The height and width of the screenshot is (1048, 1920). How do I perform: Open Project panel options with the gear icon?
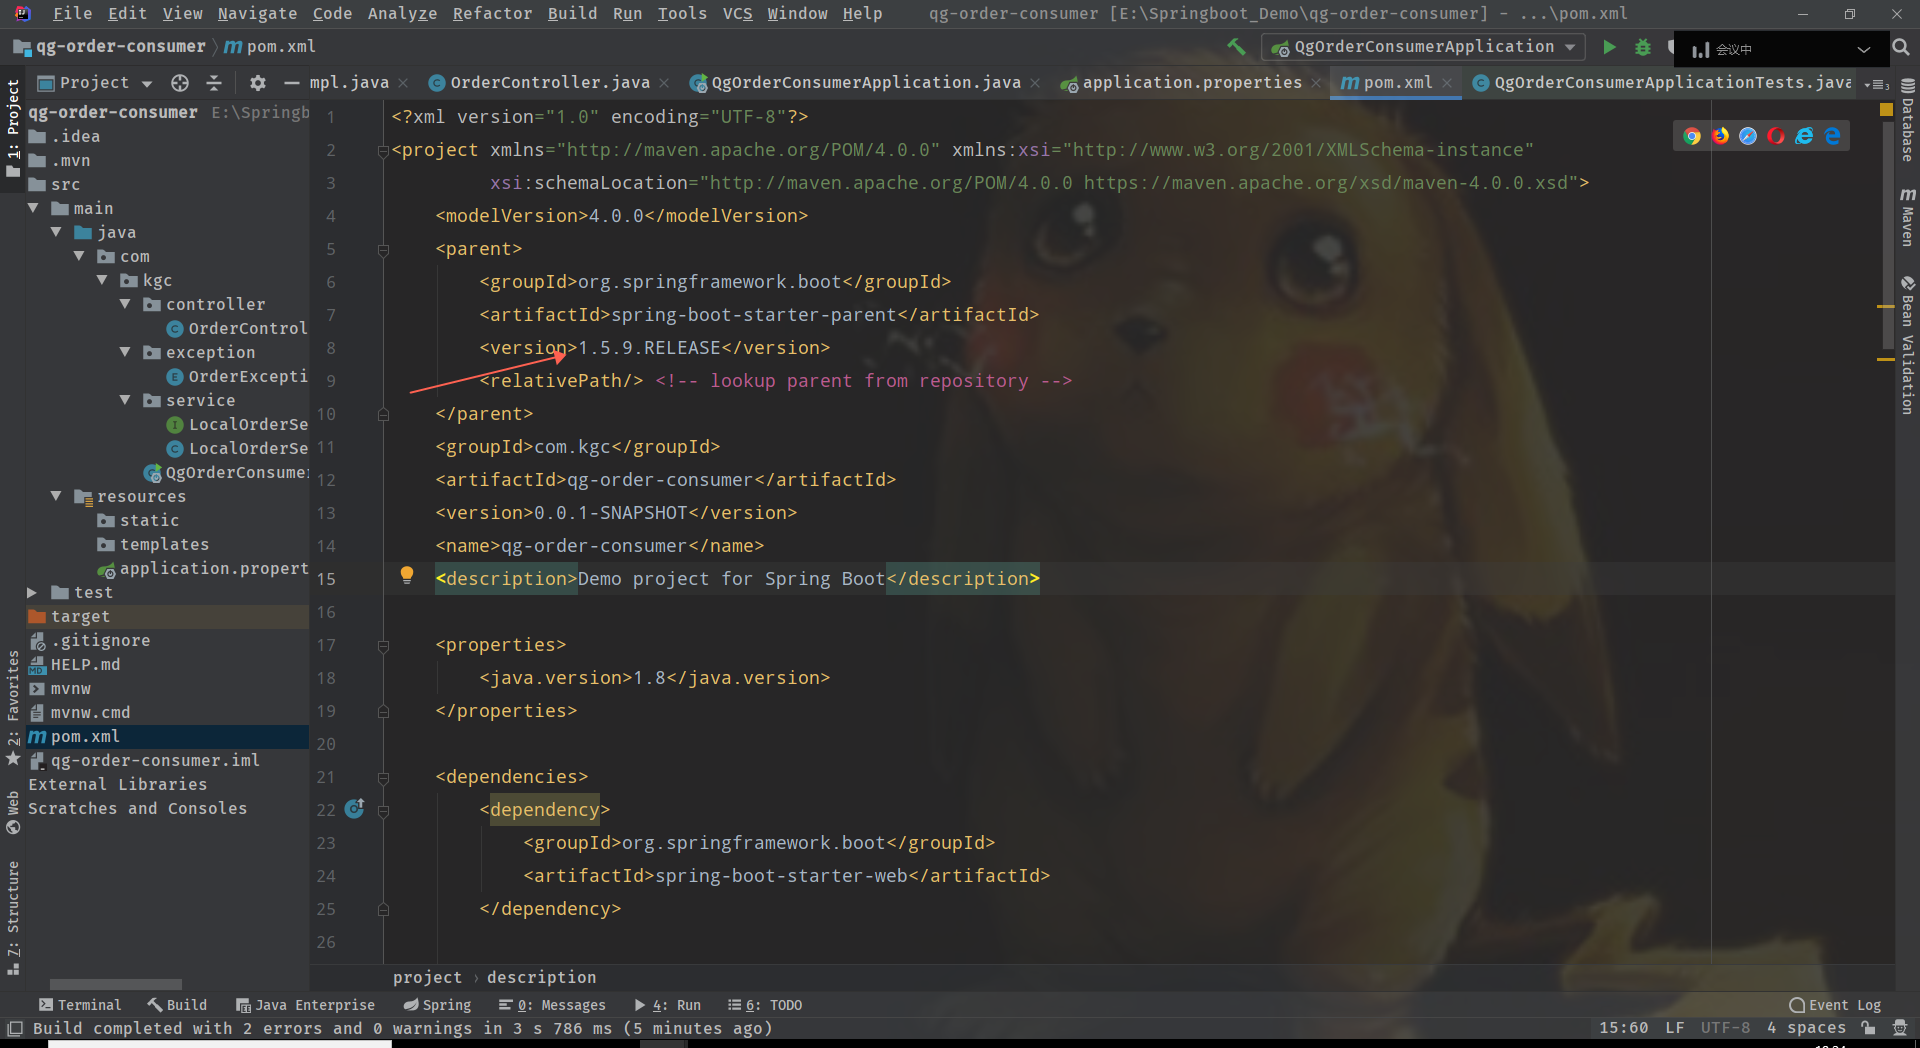257,83
